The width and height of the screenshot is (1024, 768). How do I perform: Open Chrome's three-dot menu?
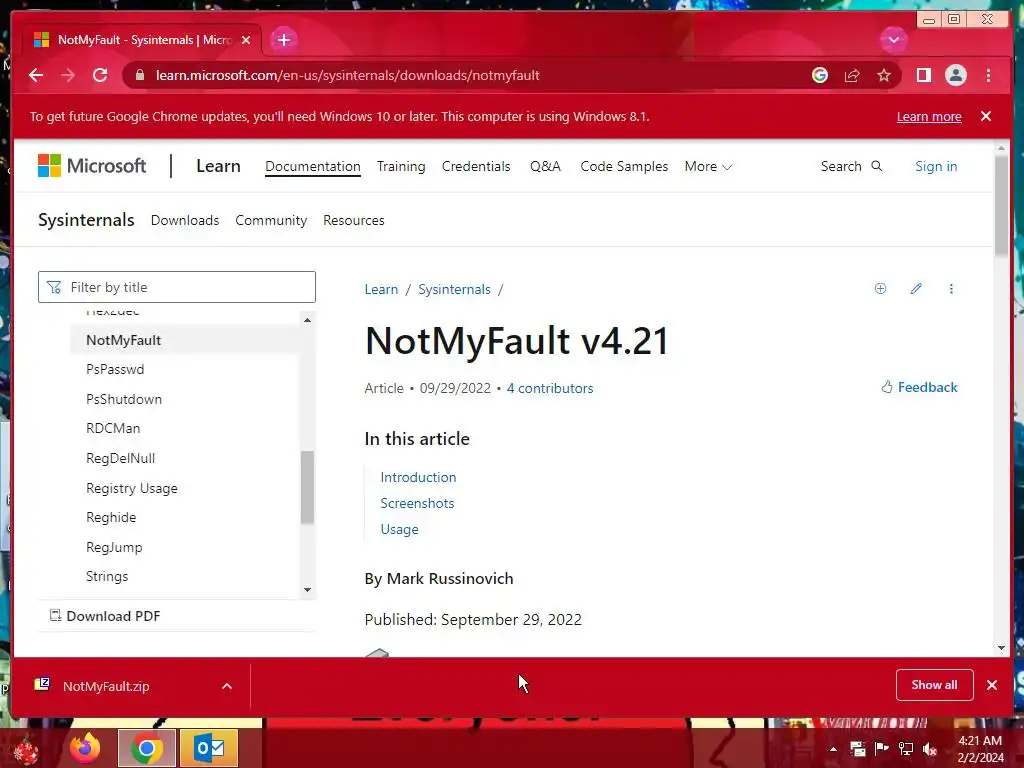tap(988, 75)
